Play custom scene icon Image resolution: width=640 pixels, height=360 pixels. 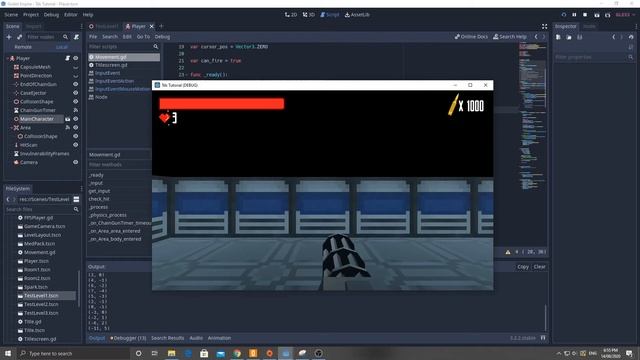(607, 15)
